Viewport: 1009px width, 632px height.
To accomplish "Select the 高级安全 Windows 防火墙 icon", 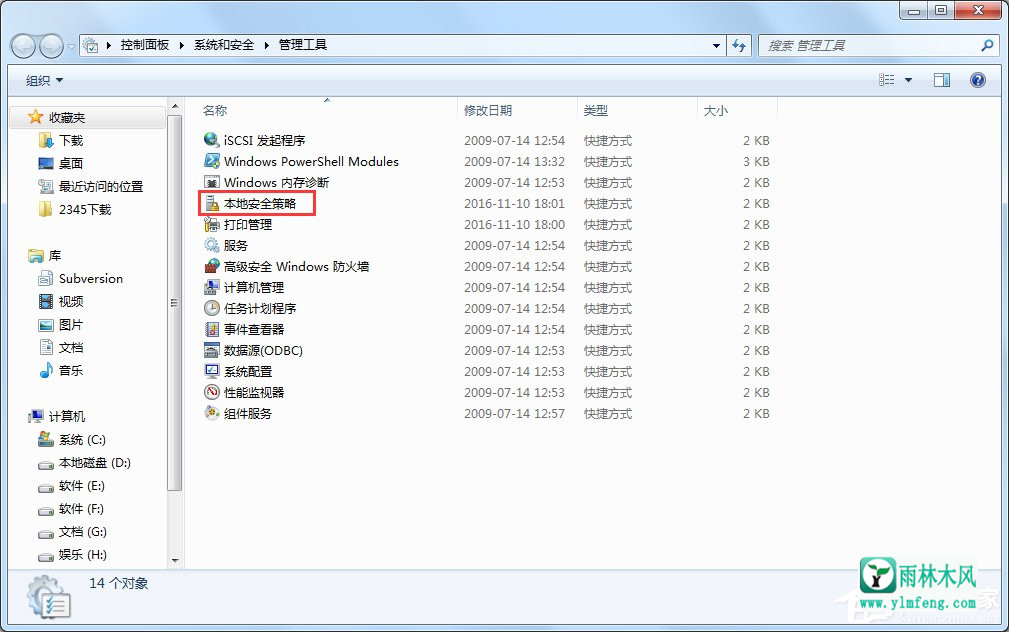I will coord(212,266).
